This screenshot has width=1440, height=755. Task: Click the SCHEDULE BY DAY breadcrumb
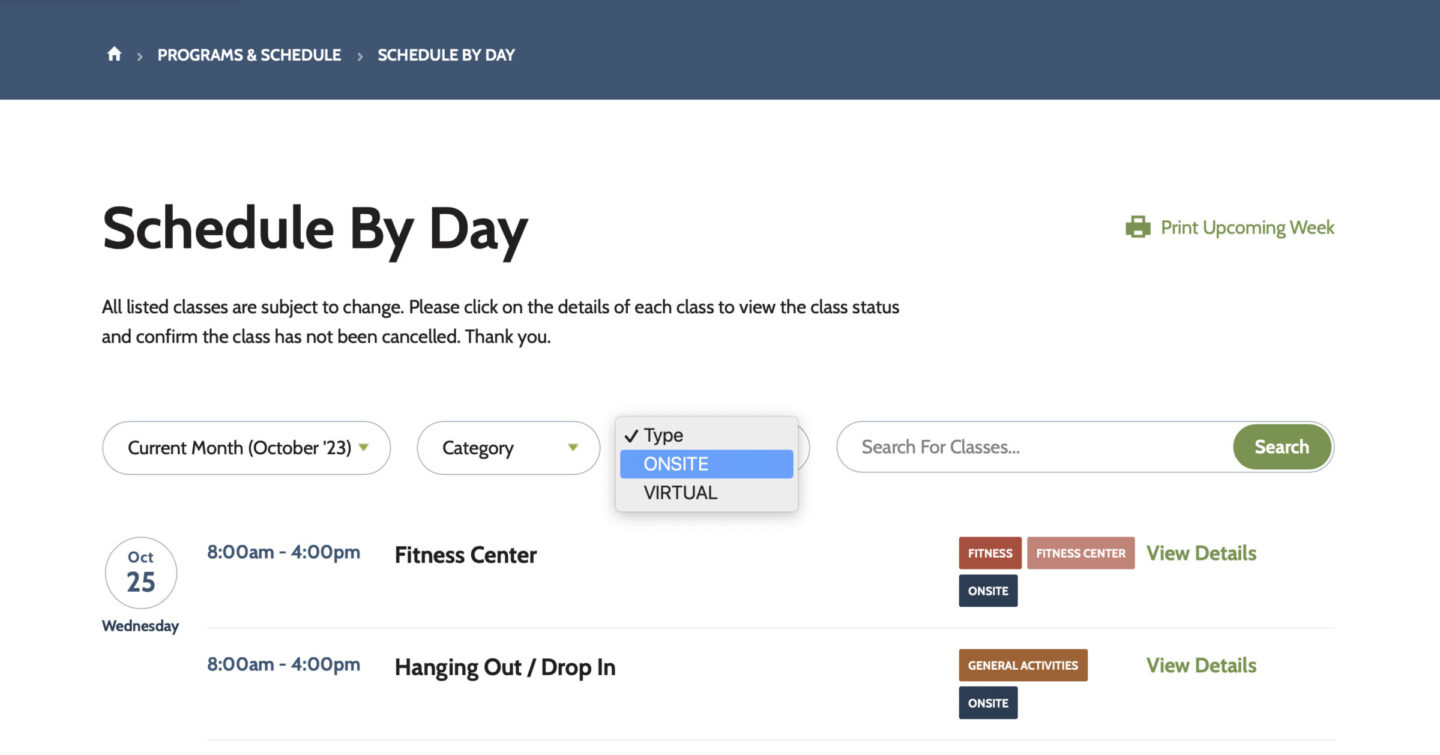446,55
